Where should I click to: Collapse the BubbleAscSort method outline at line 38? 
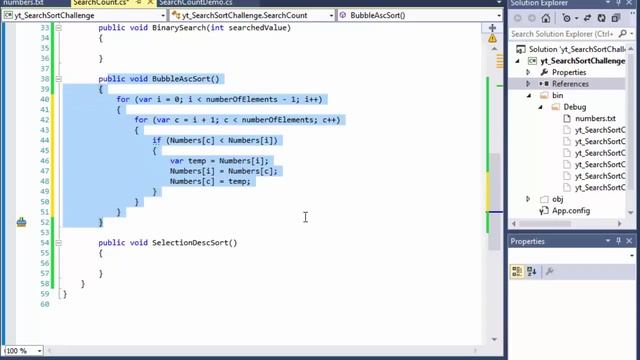pyautogui.click(x=59, y=79)
